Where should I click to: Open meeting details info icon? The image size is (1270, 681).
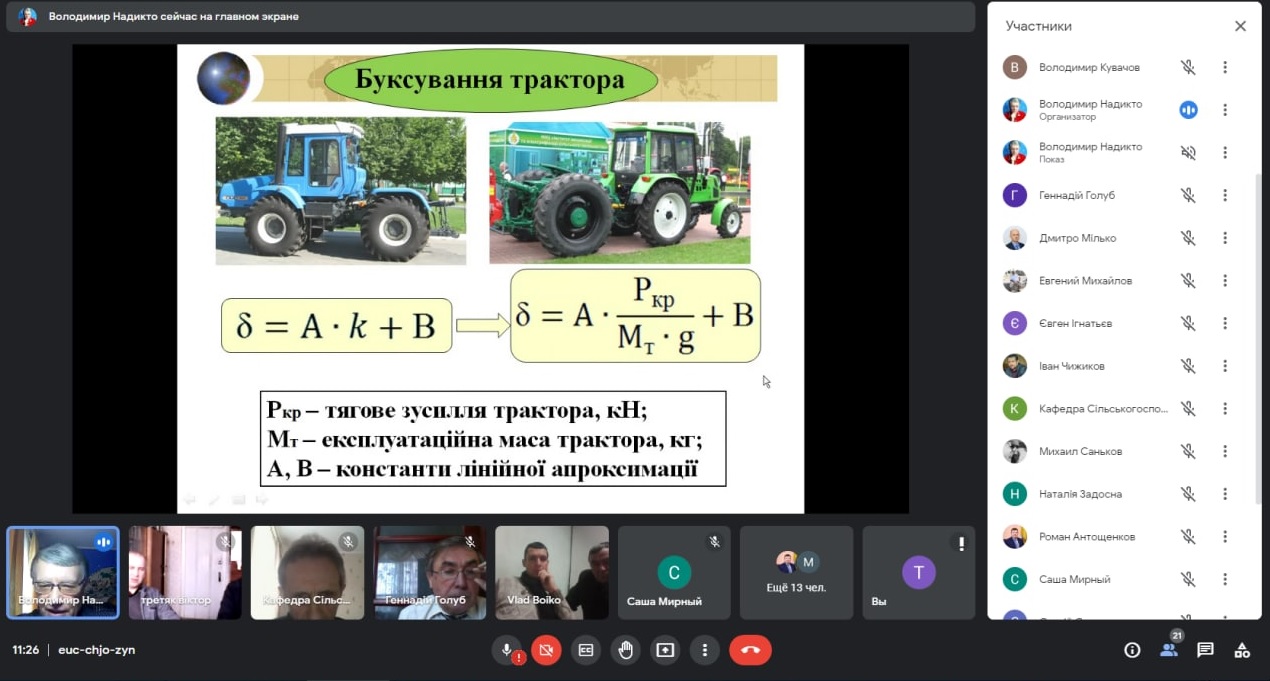1132,650
